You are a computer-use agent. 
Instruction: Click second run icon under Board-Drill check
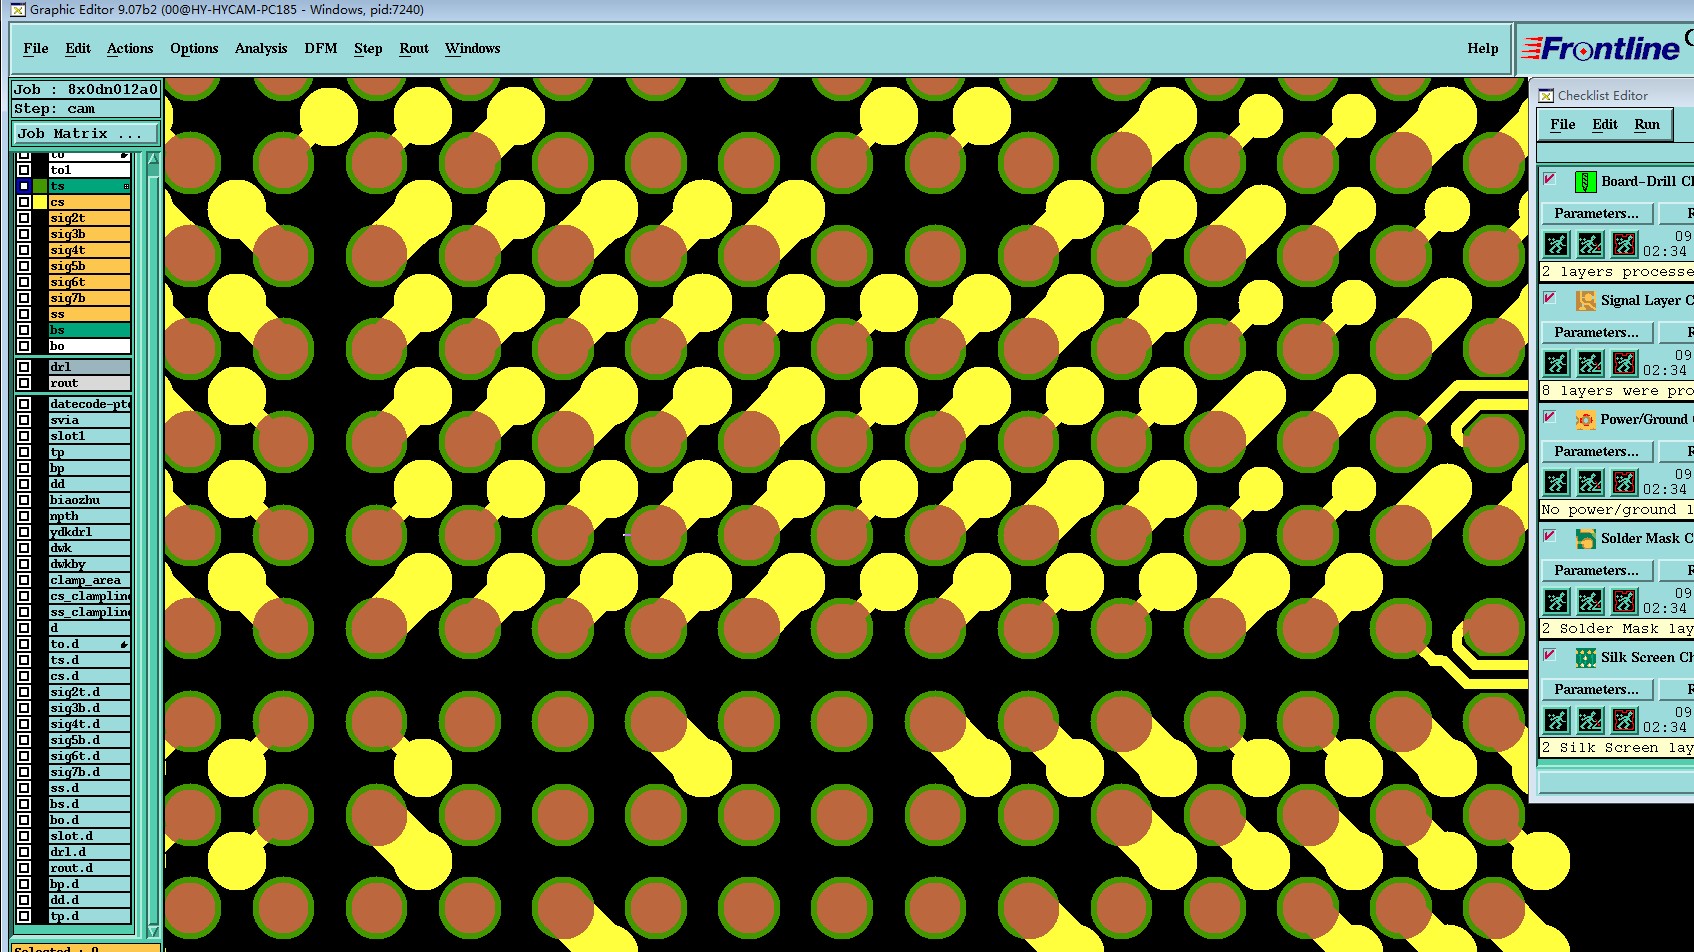(x=1591, y=243)
